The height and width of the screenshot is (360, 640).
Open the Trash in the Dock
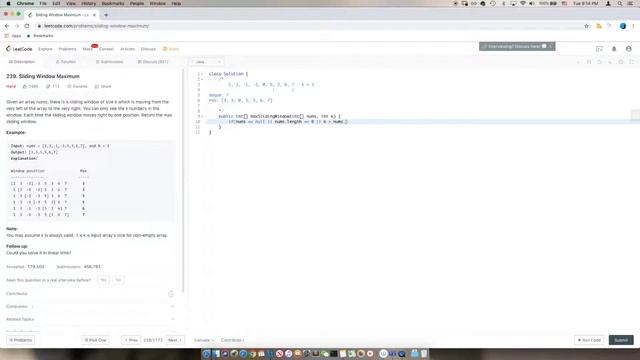[x=424, y=354]
